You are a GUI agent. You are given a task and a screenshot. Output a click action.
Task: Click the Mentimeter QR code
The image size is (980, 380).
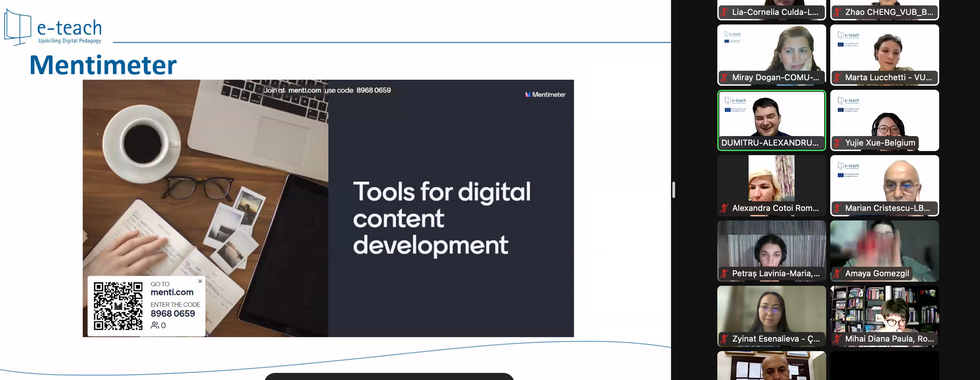[118, 306]
